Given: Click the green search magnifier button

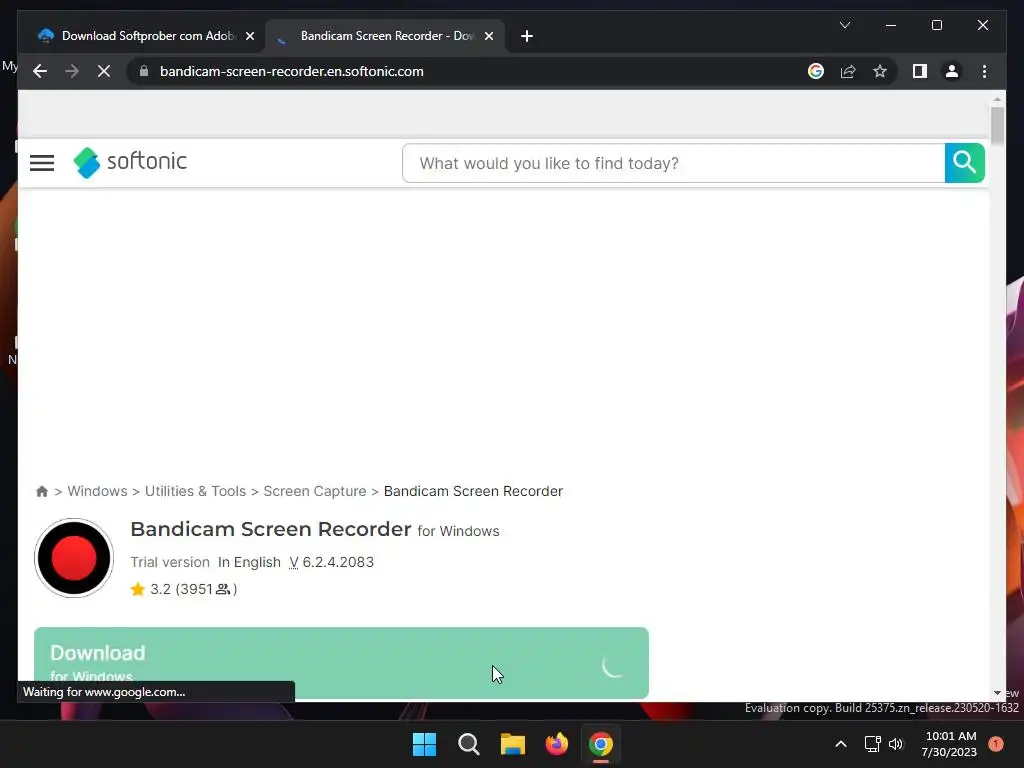Looking at the screenshot, I should (x=965, y=163).
